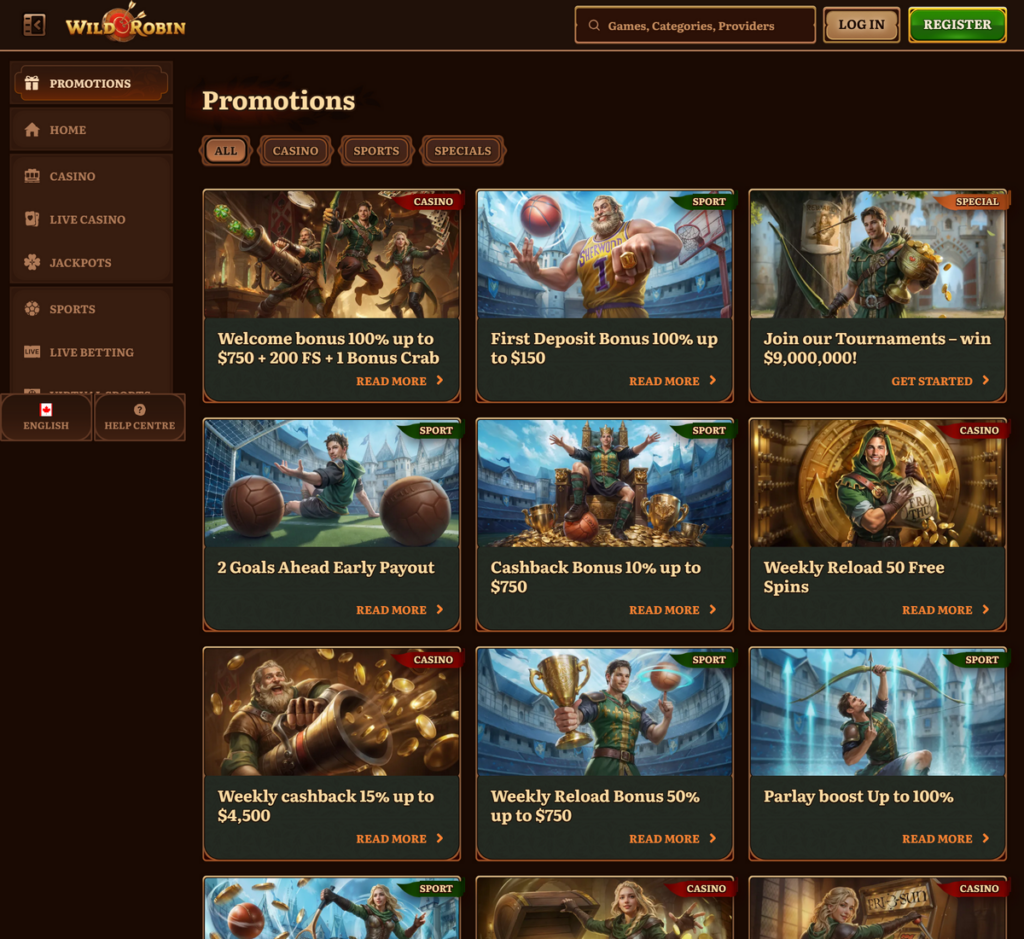Image resolution: width=1024 pixels, height=939 pixels.
Task: Open Live Casino in sidebar
Action: (91, 219)
